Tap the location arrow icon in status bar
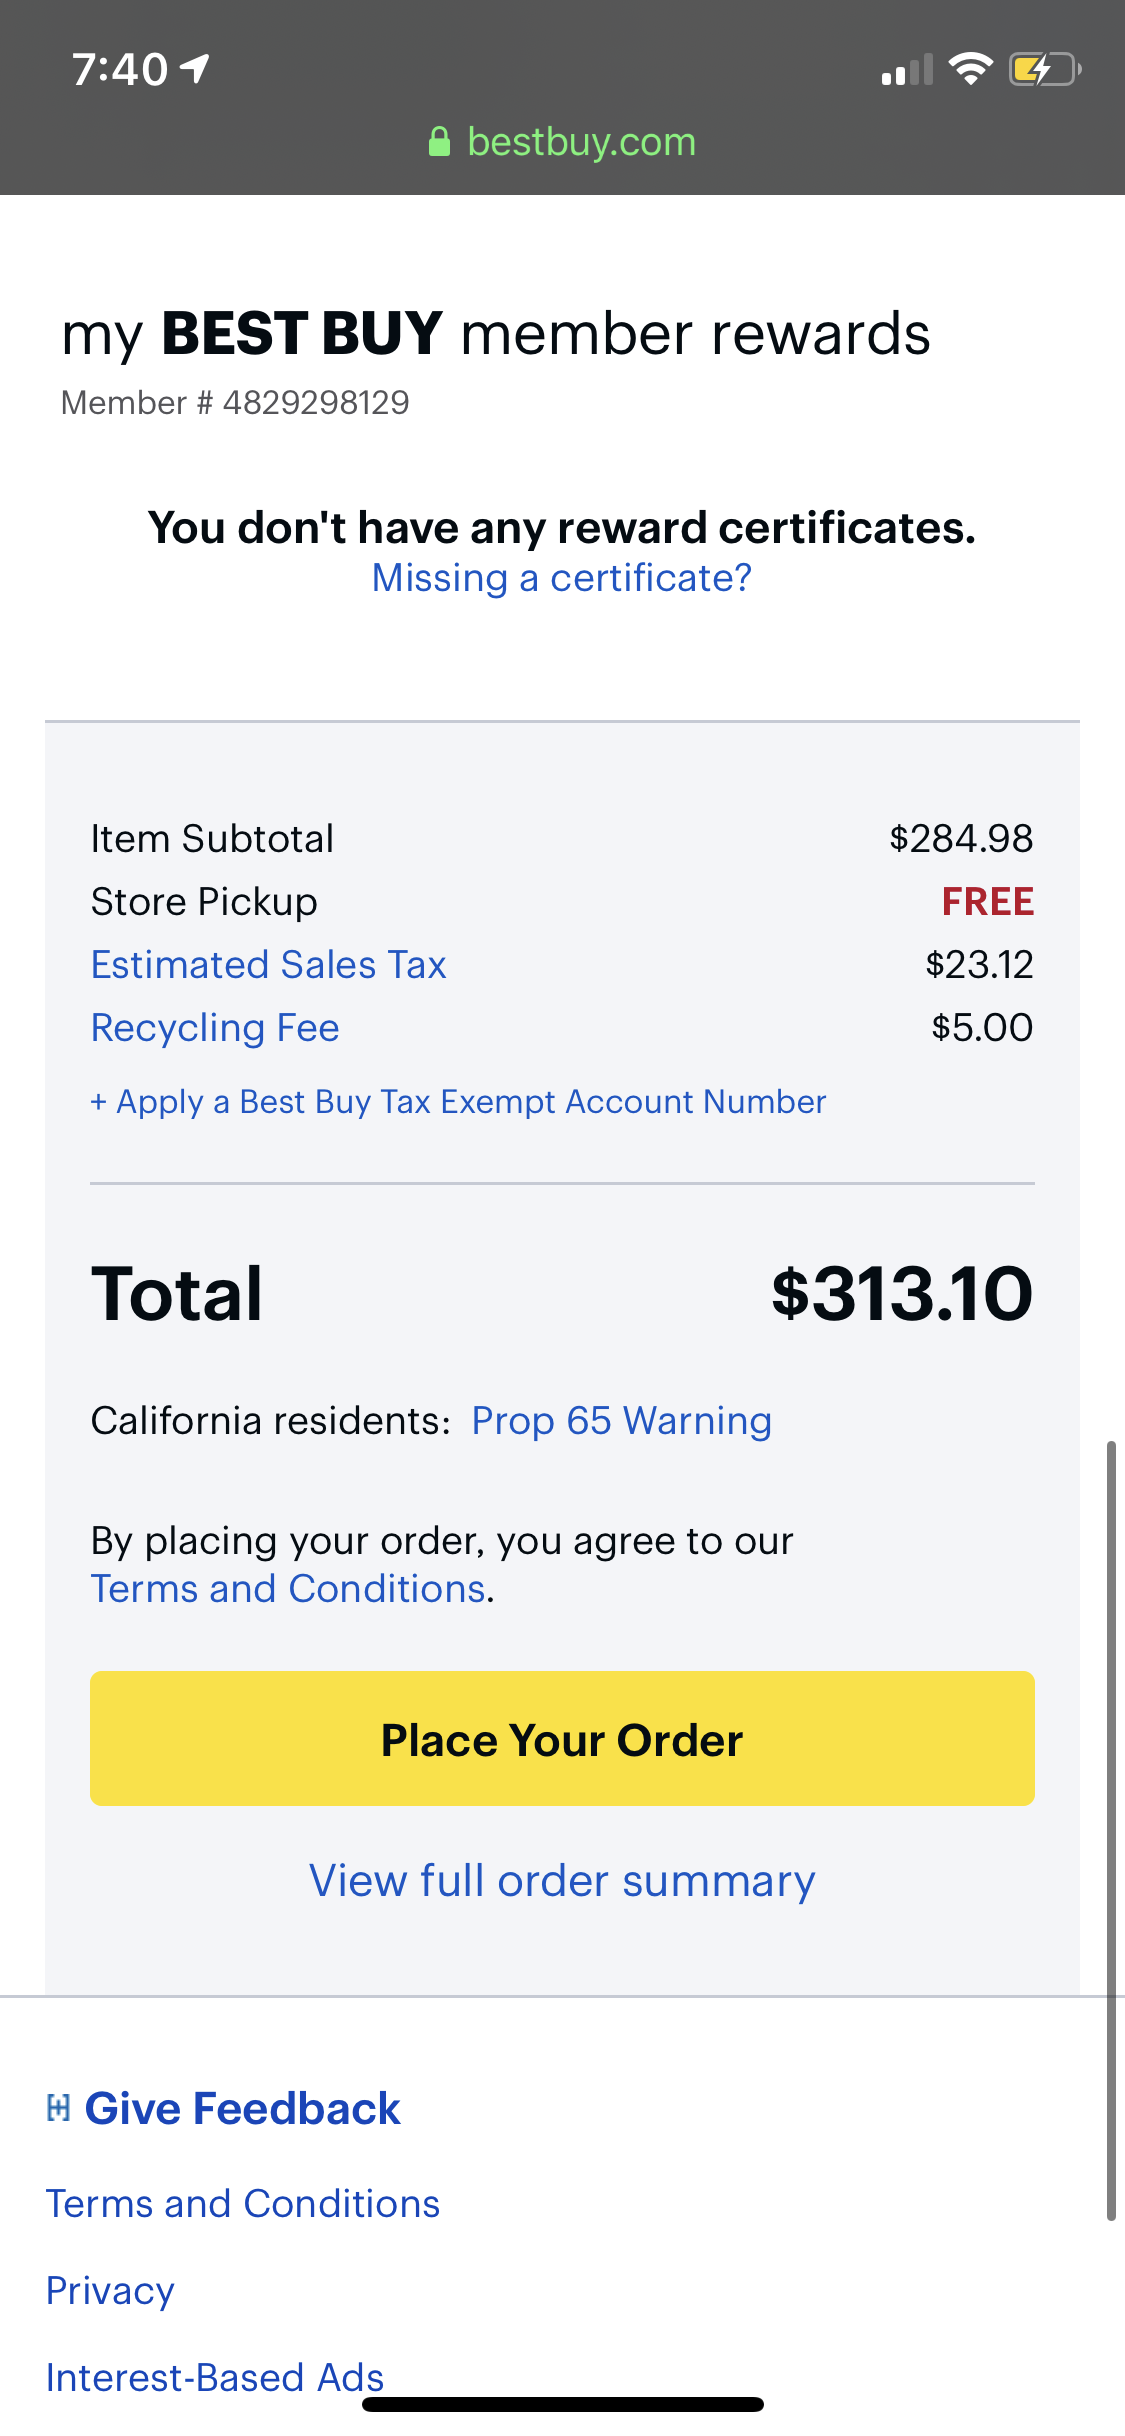Image resolution: width=1125 pixels, height=2436 pixels. [x=194, y=69]
